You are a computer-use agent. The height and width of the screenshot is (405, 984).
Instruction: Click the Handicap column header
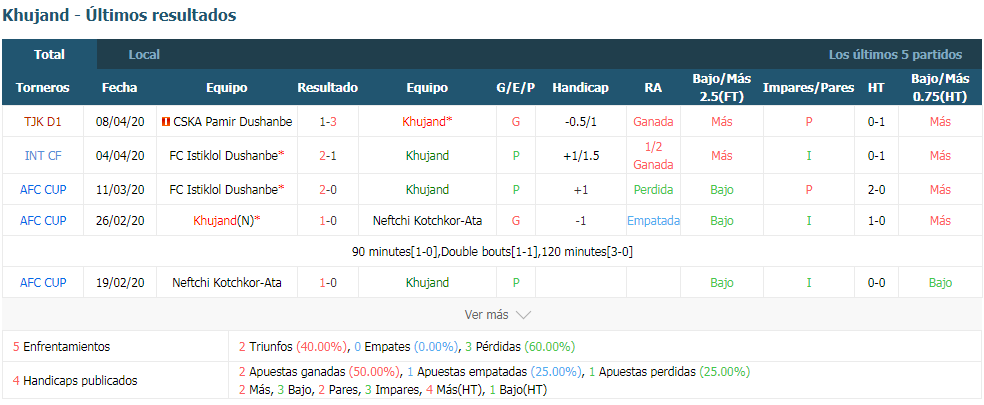(580, 88)
